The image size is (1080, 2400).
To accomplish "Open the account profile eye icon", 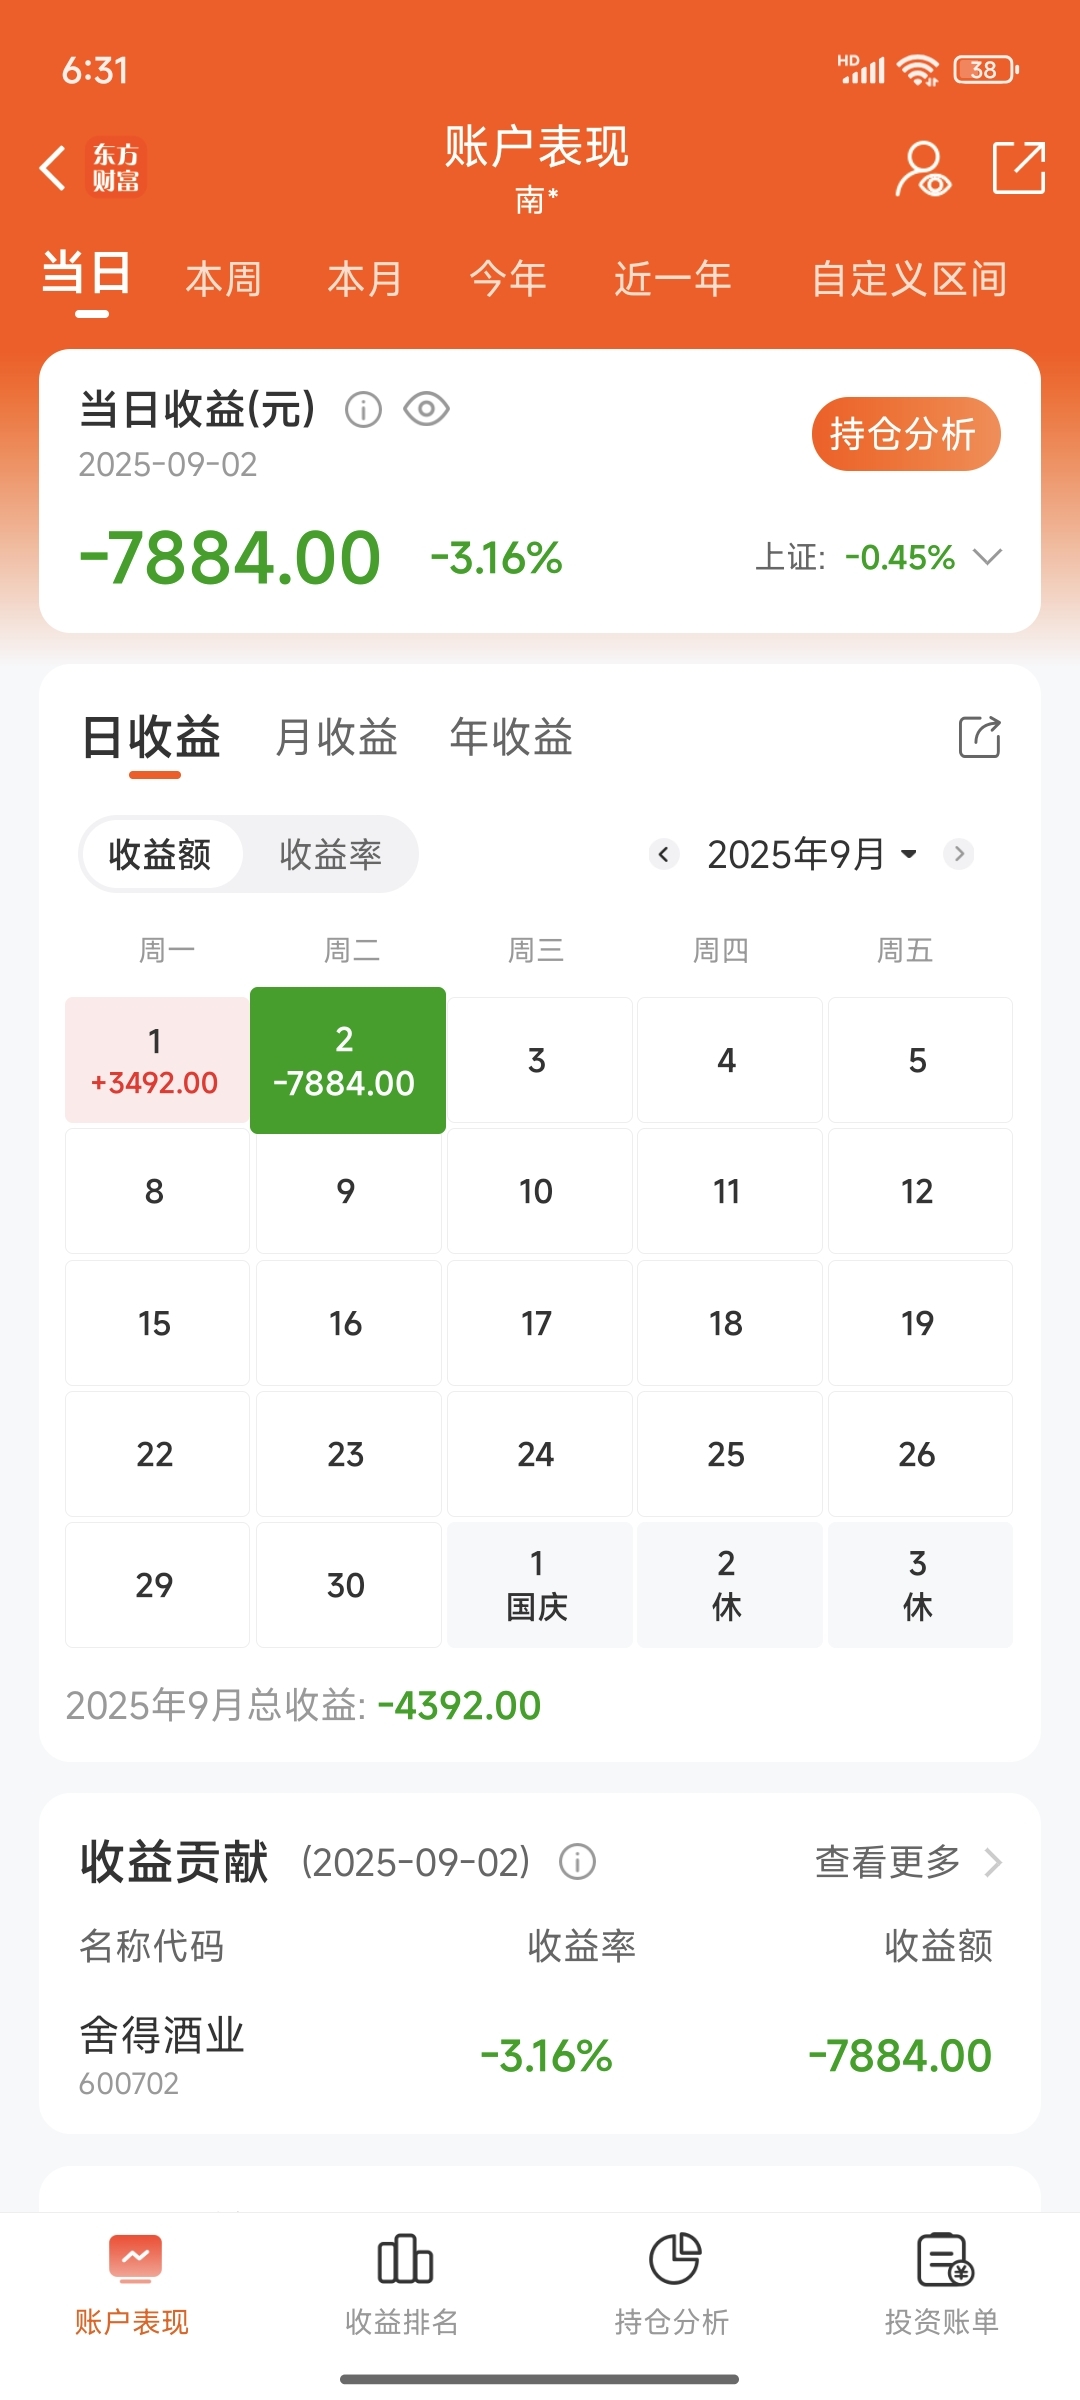I will [x=923, y=168].
